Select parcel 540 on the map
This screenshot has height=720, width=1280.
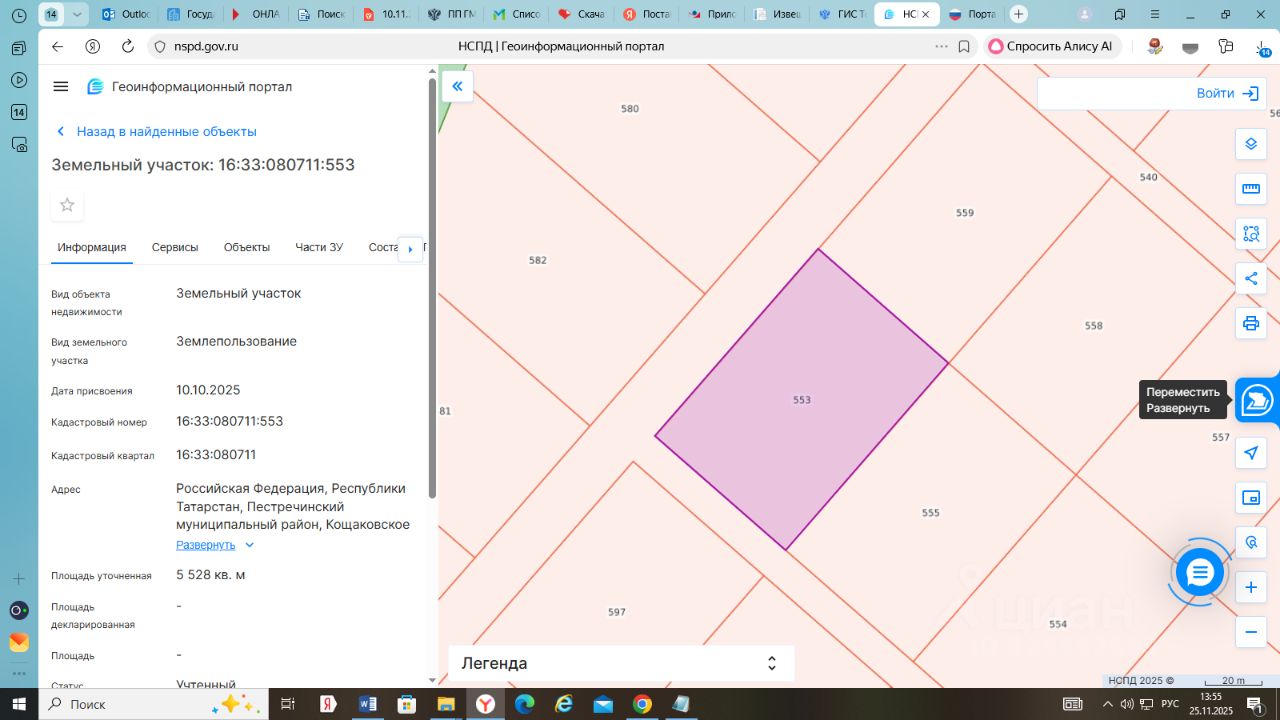coord(1148,177)
